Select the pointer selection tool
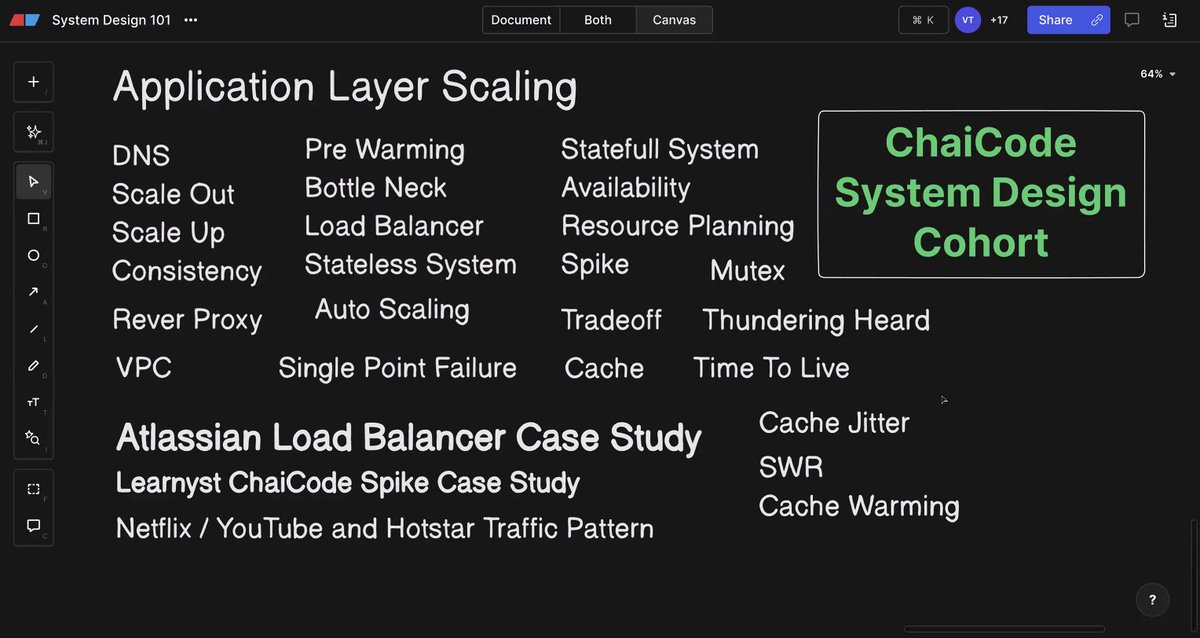This screenshot has height=638, width=1200. 33,181
